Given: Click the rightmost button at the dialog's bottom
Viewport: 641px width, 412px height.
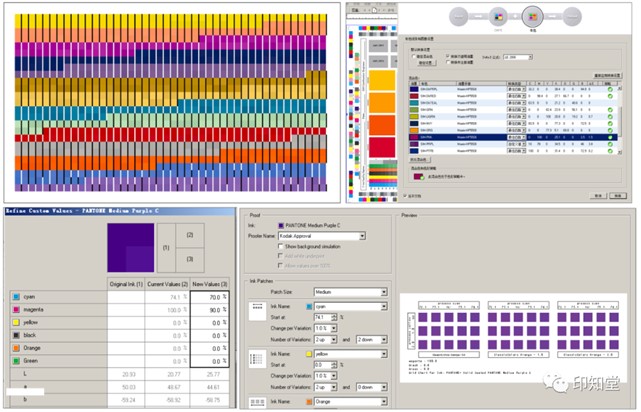Looking at the screenshot, I should (x=615, y=196).
